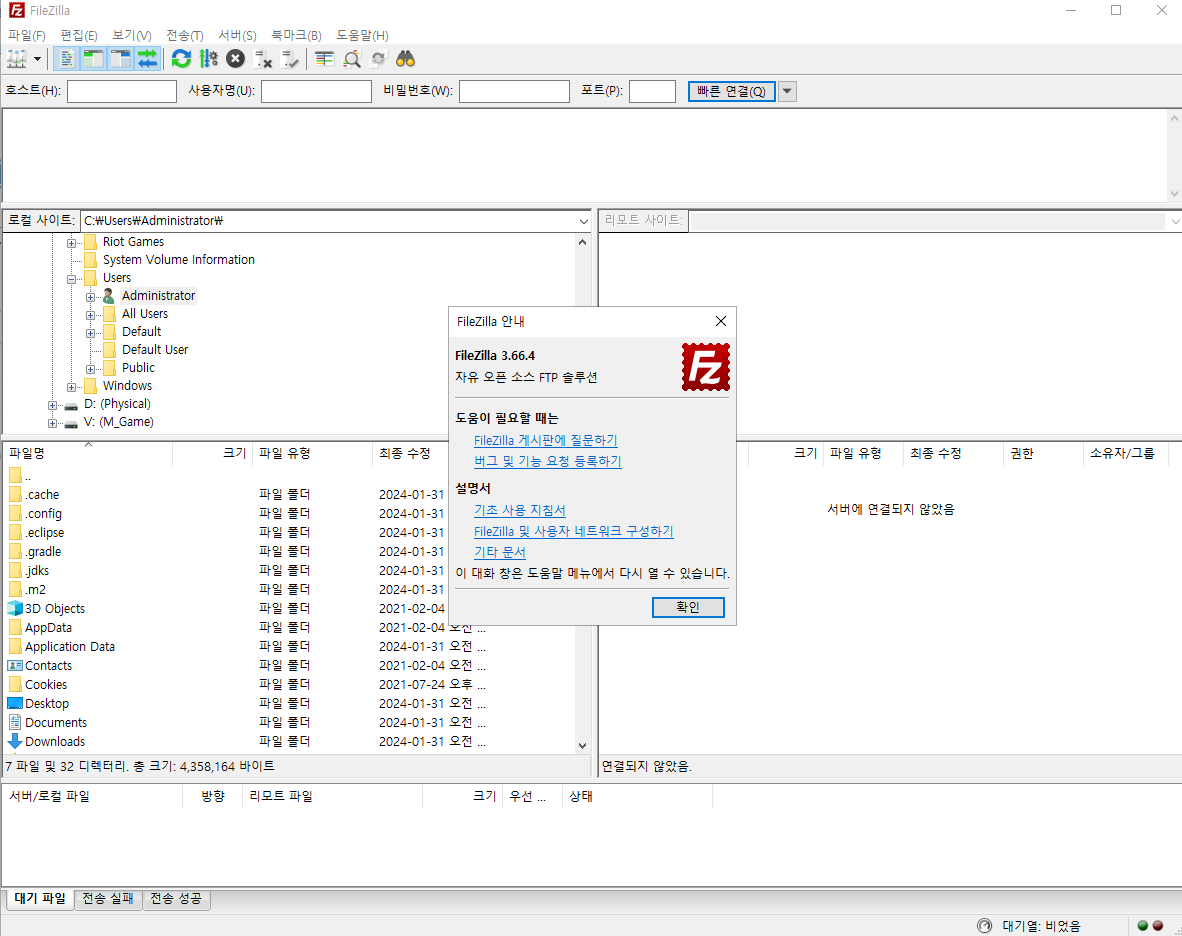Switch to the 대기 파일 tab
The width and height of the screenshot is (1182, 936).
coord(40,898)
